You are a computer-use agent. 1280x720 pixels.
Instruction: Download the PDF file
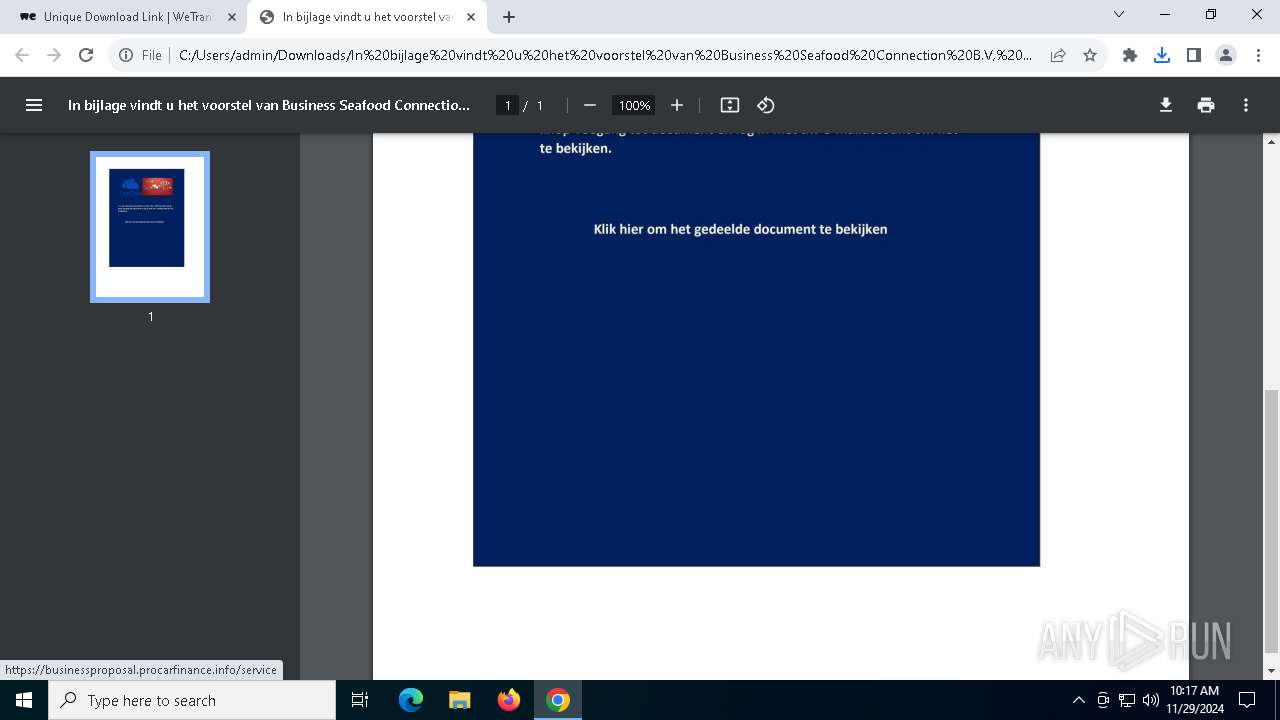(1166, 105)
